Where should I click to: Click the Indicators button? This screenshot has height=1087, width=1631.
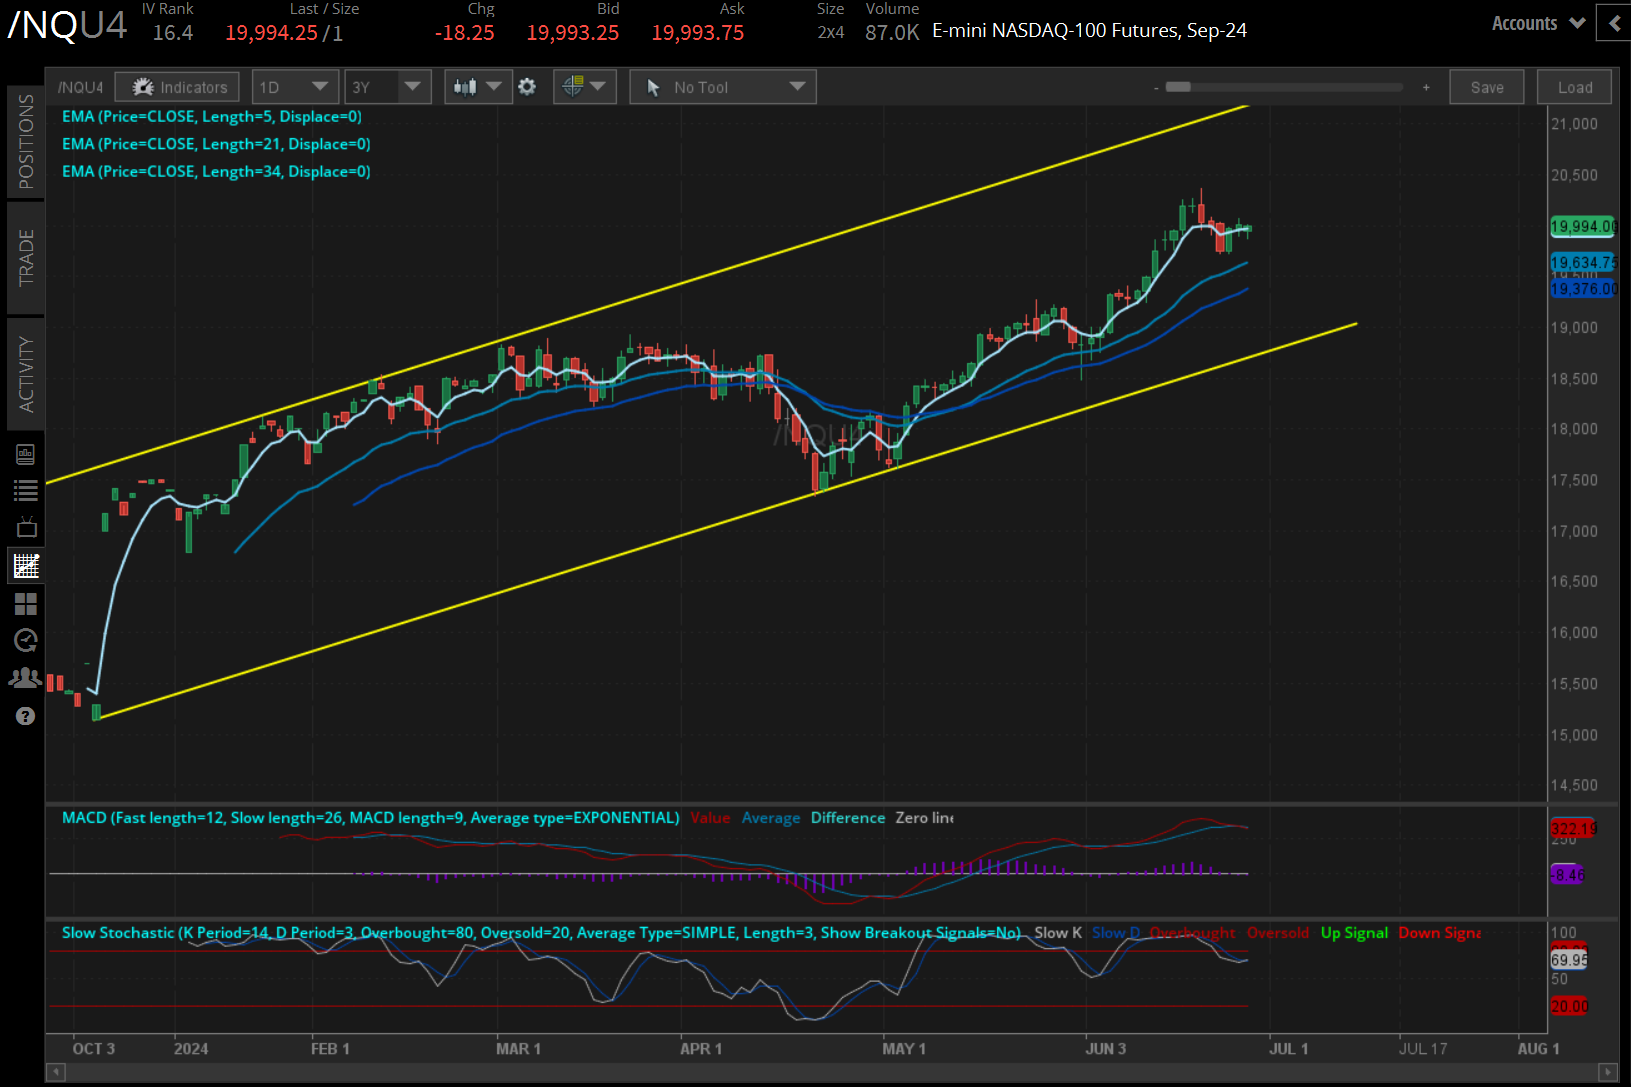pyautogui.click(x=177, y=86)
